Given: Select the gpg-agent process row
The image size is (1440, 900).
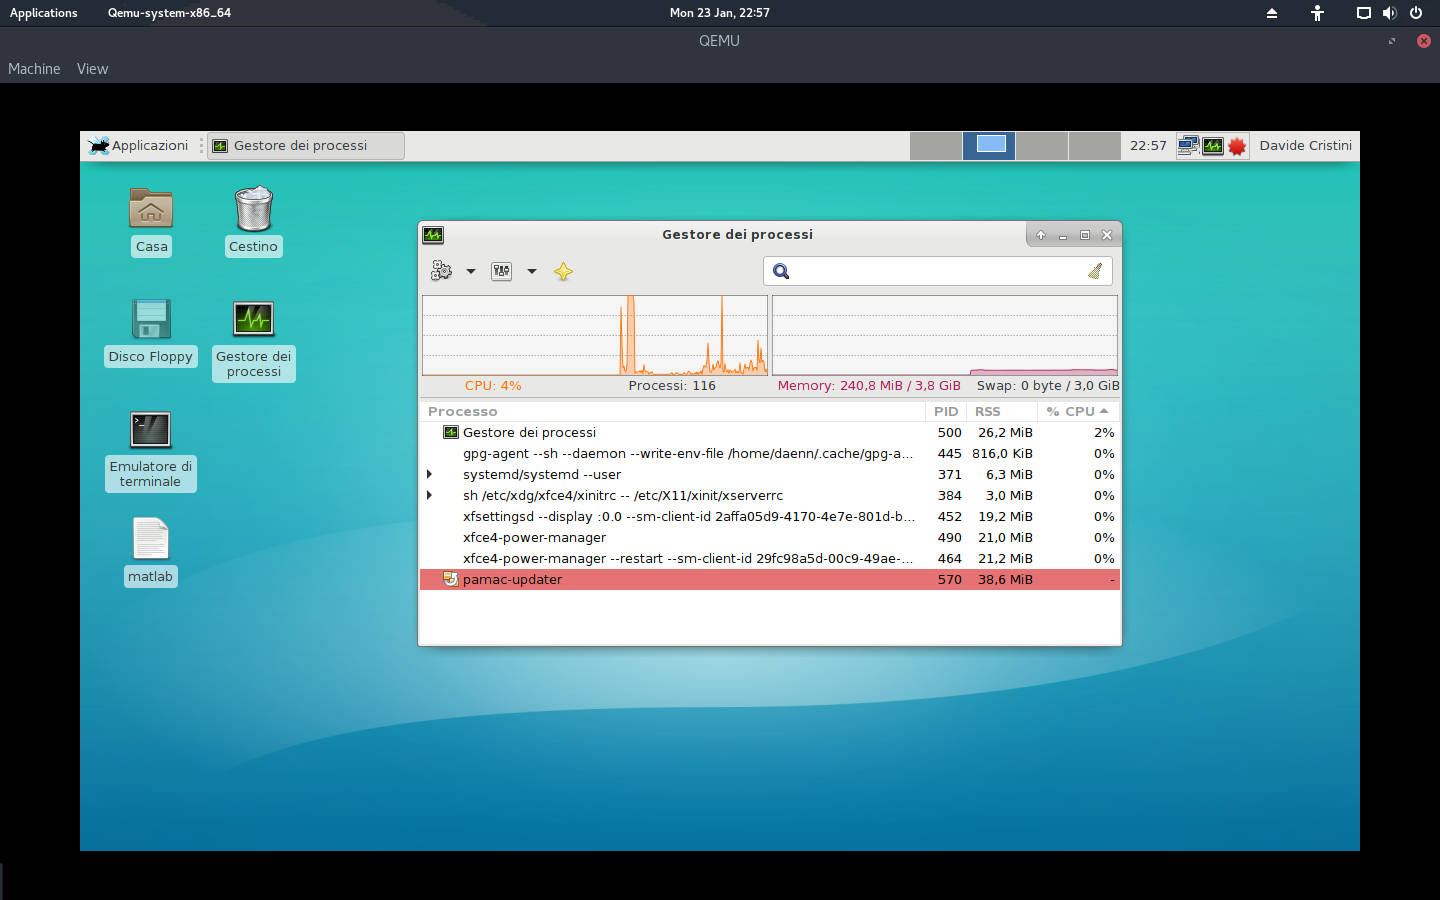Looking at the screenshot, I should (x=770, y=453).
